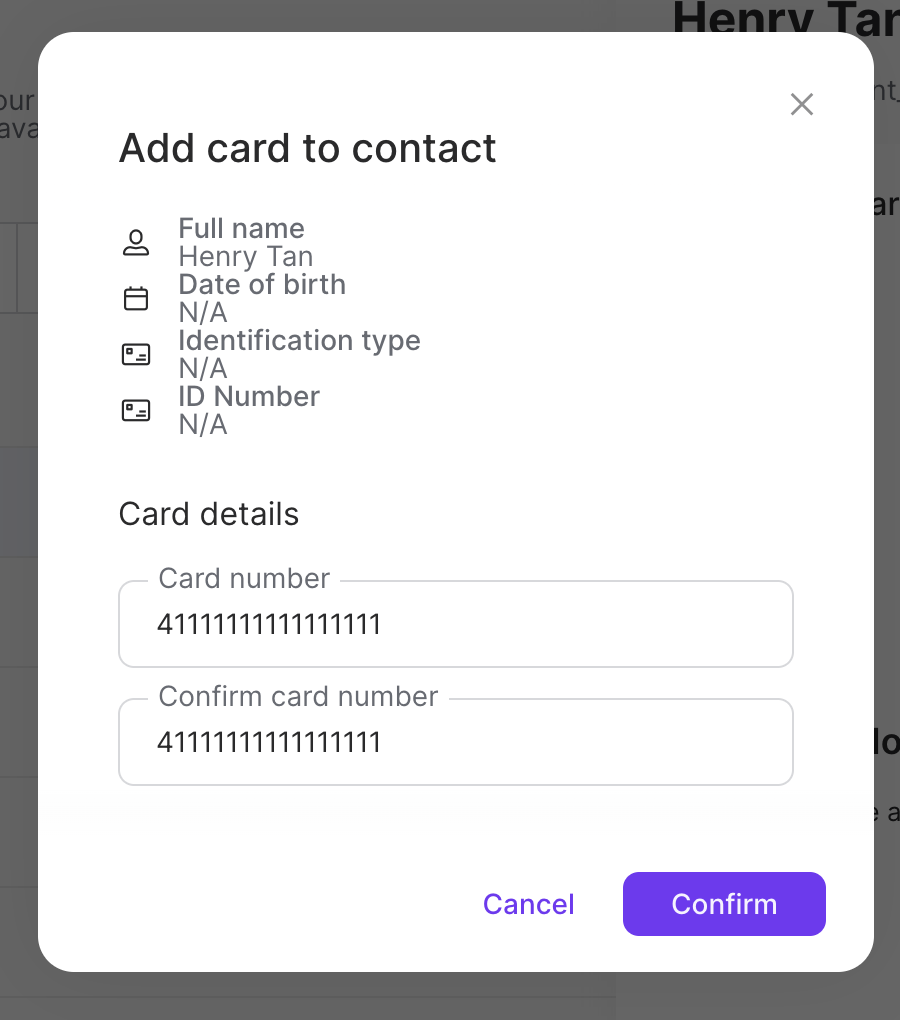Select the Card details section heading
This screenshot has height=1020, width=900.
pos(208,514)
